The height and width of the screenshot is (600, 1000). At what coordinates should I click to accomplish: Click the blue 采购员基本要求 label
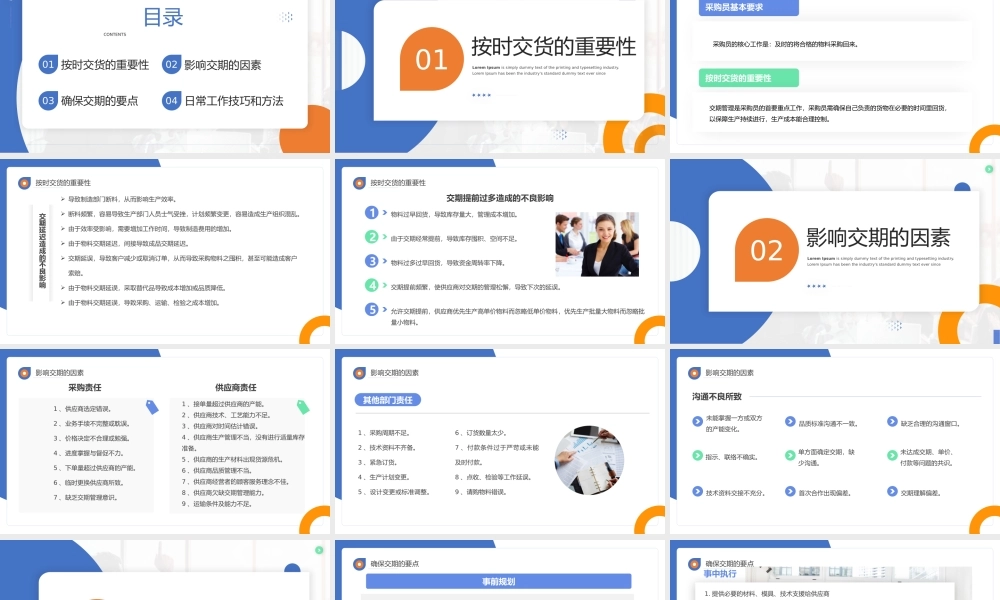point(749,8)
